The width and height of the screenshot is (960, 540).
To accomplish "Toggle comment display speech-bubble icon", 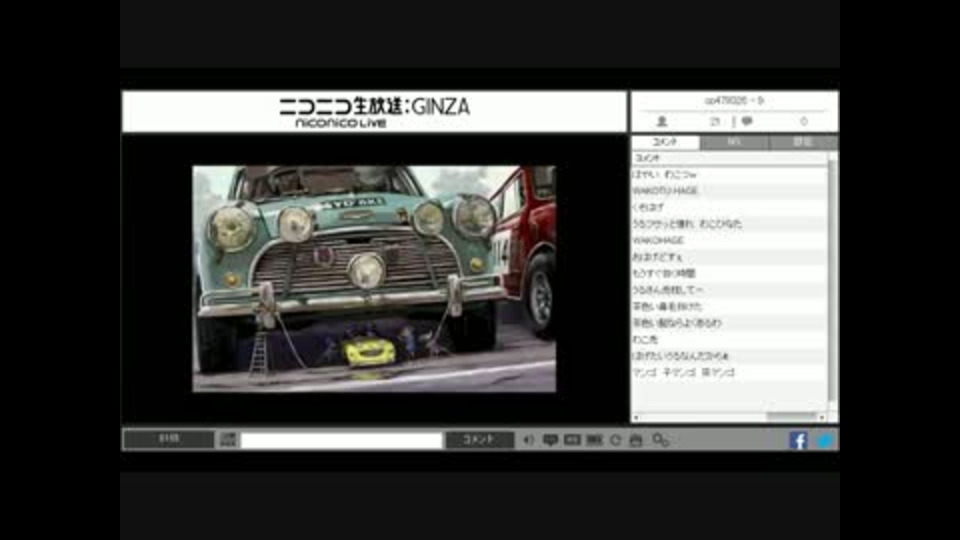I will click(x=550, y=440).
